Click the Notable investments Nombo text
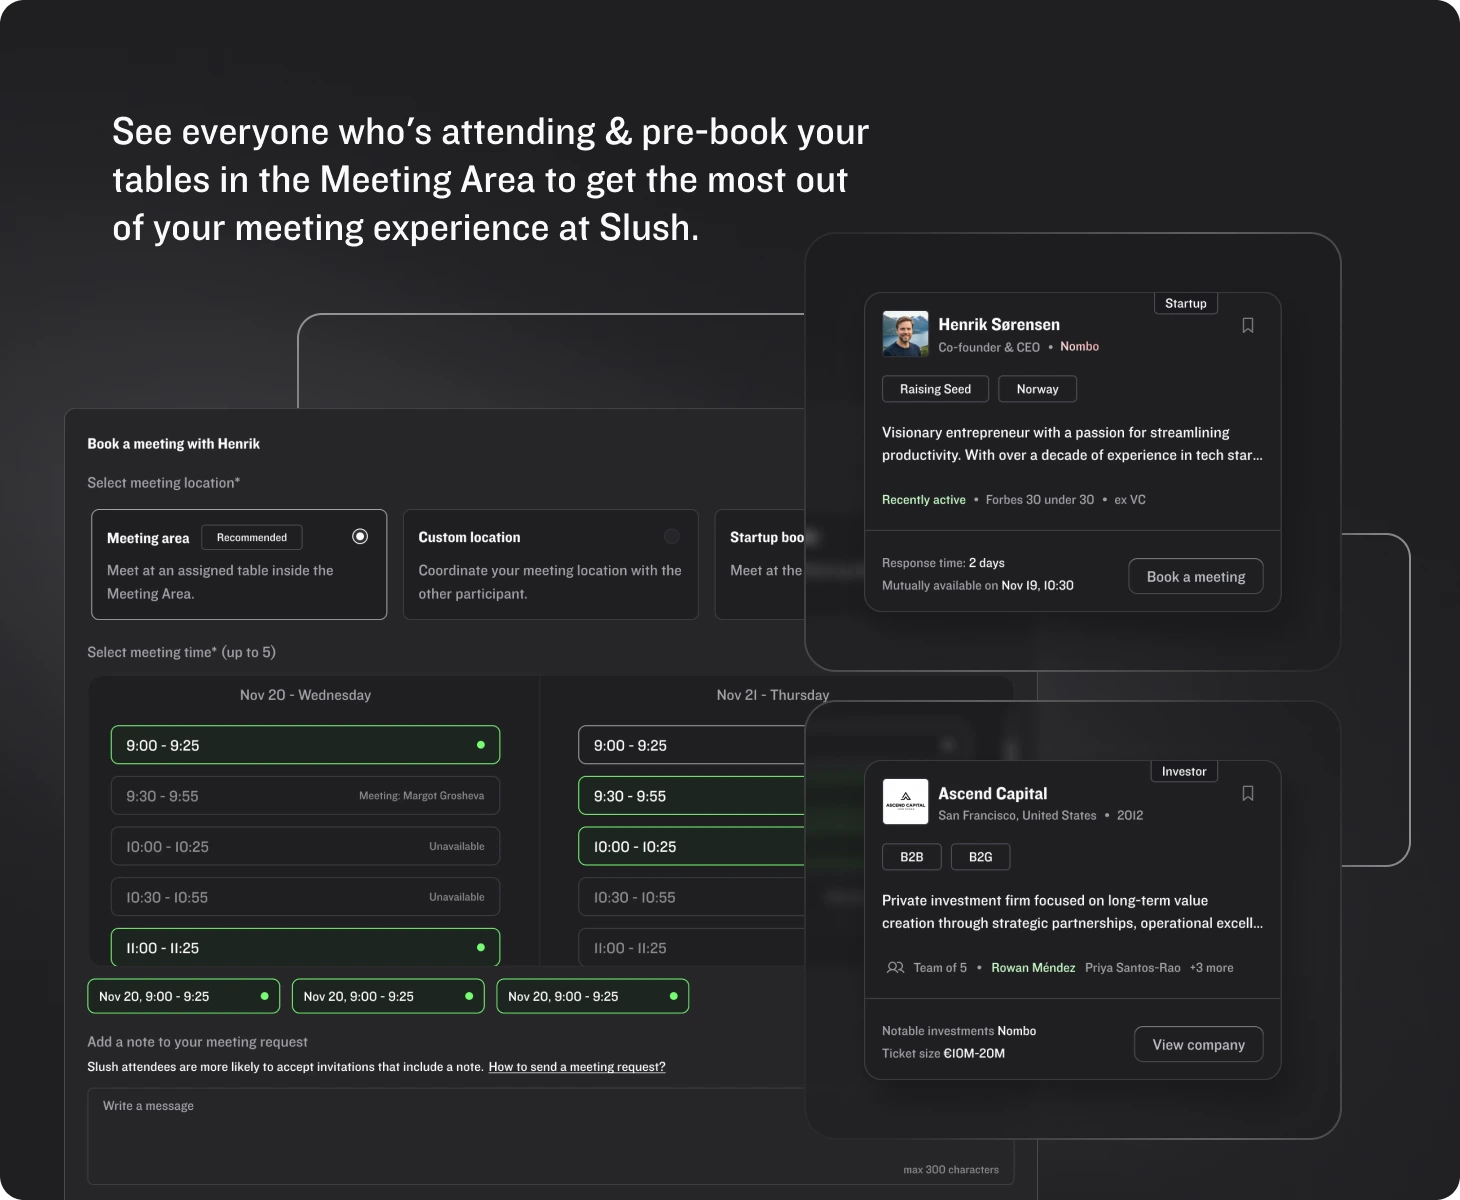Screen dimensions: 1460x1200 pyautogui.click(x=959, y=1031)
